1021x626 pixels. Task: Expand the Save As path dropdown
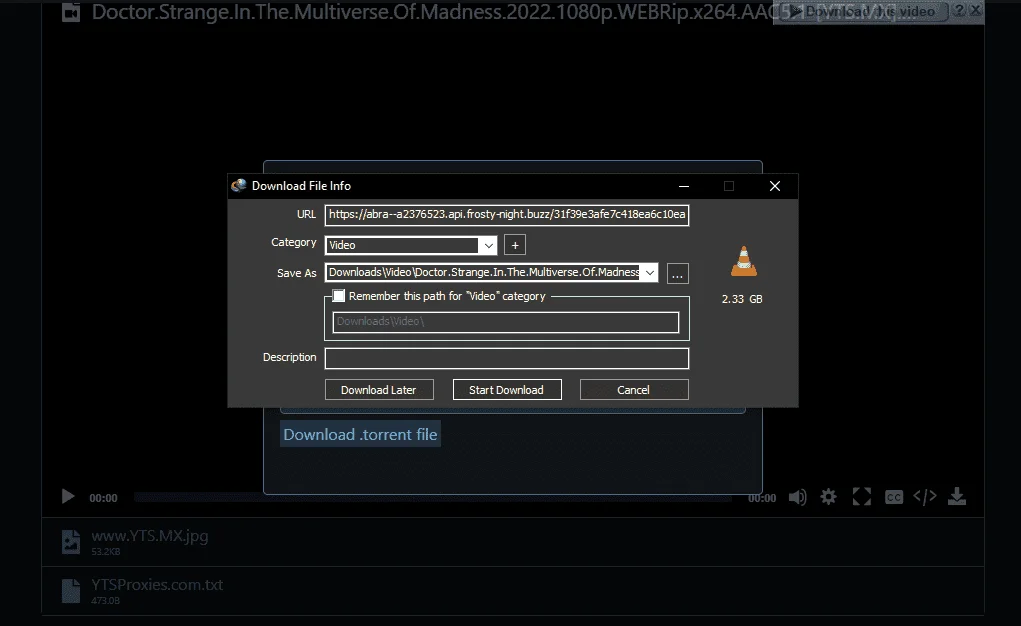(649, 272)
